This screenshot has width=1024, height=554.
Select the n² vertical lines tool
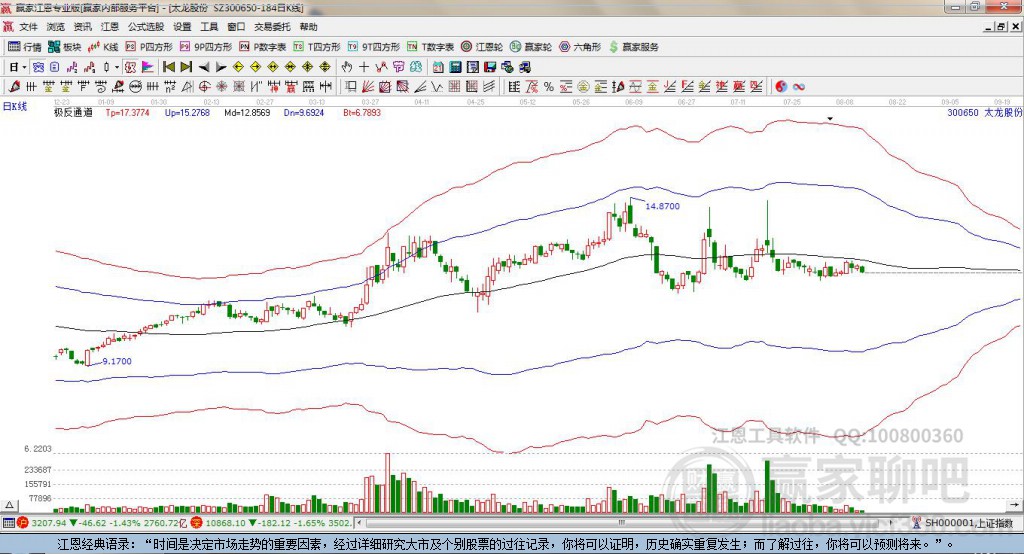(x=170, y=86)
